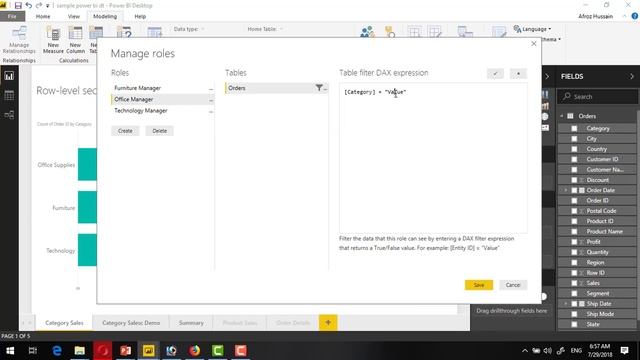Expand the Ship Date hierarchy
This screenshot has height=360, width=640.
click(565, 304)
